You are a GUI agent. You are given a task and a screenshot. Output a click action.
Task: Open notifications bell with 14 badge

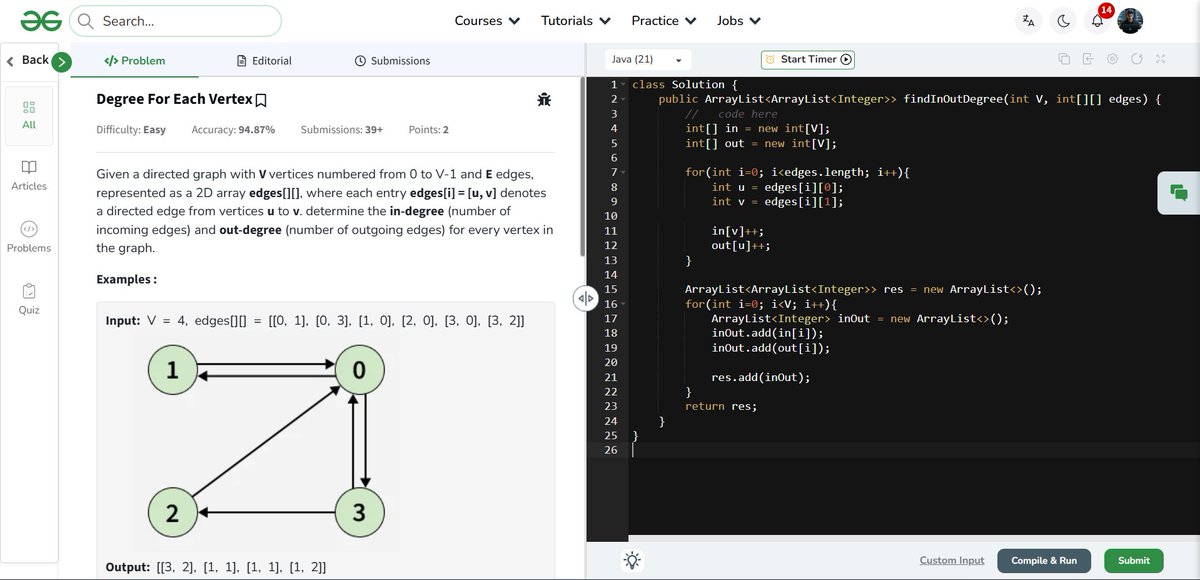(x=1098, y=18)
